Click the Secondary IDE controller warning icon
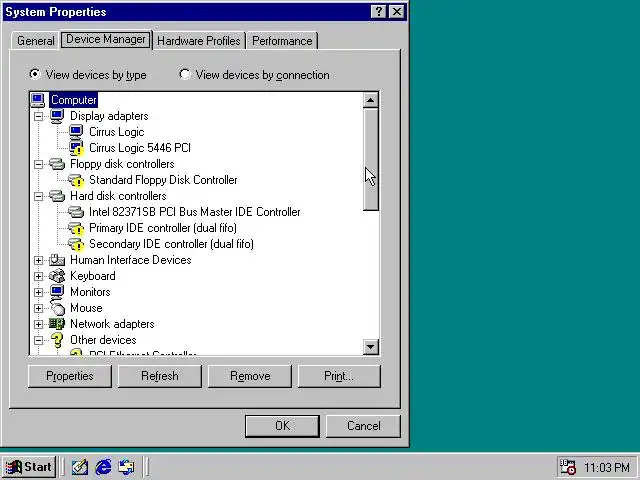This screenshot has height=480, width=640. (76, 244)
